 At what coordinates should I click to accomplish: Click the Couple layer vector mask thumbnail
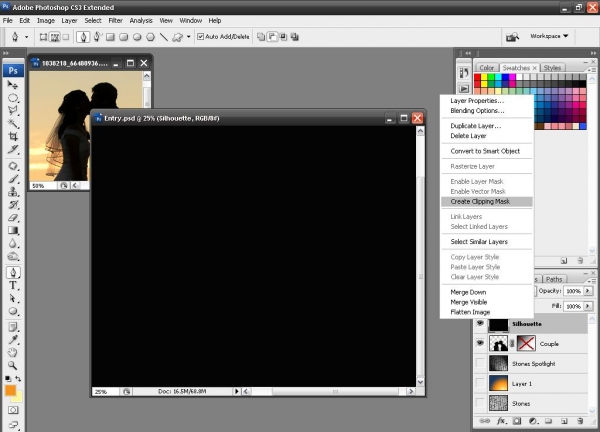526,343
